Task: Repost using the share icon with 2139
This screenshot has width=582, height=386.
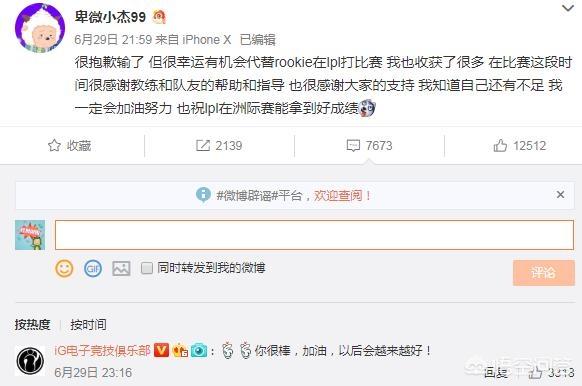Action: 203,145
